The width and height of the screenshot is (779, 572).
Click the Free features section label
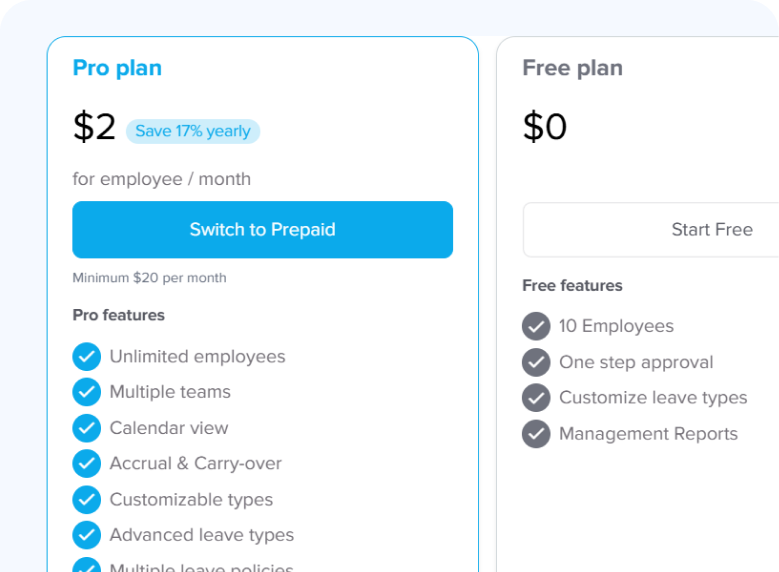pos(572,285)
